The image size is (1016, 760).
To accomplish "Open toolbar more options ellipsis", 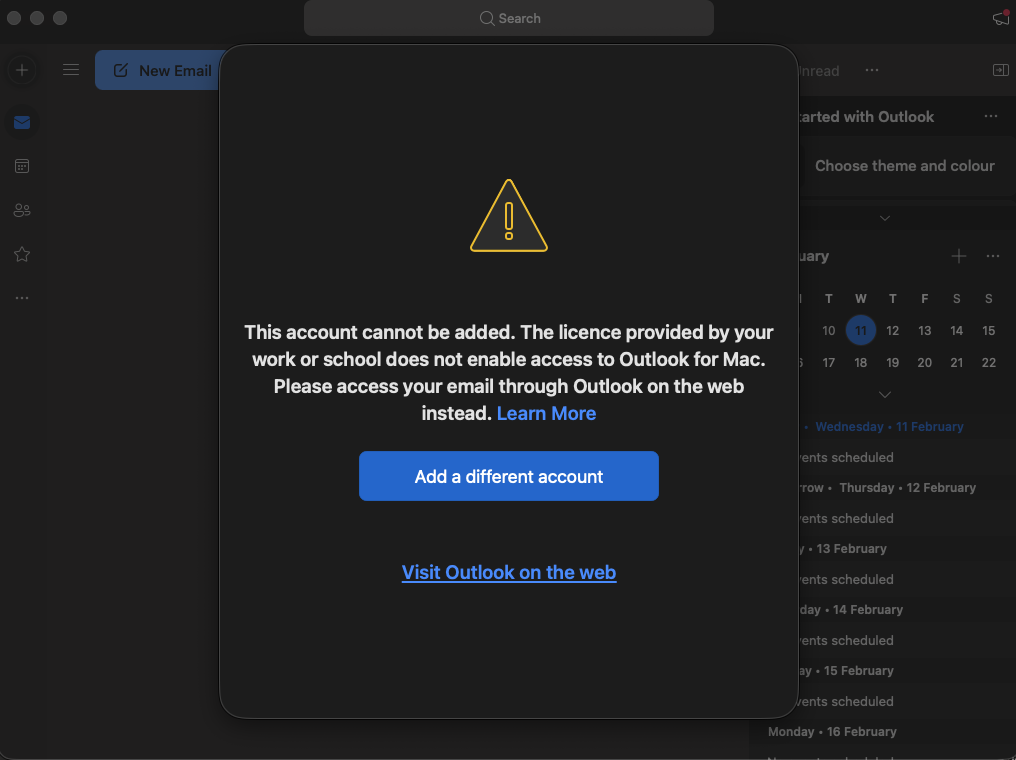I will (x=872, y=70).
